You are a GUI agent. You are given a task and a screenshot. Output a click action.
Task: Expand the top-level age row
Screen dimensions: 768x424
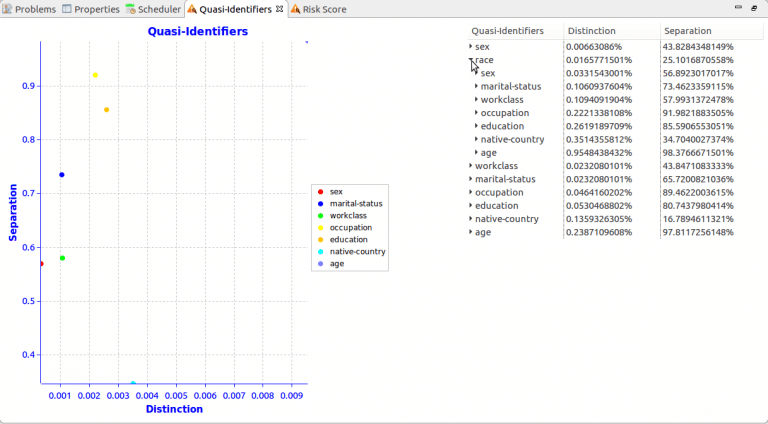click(x=471, y=232)
